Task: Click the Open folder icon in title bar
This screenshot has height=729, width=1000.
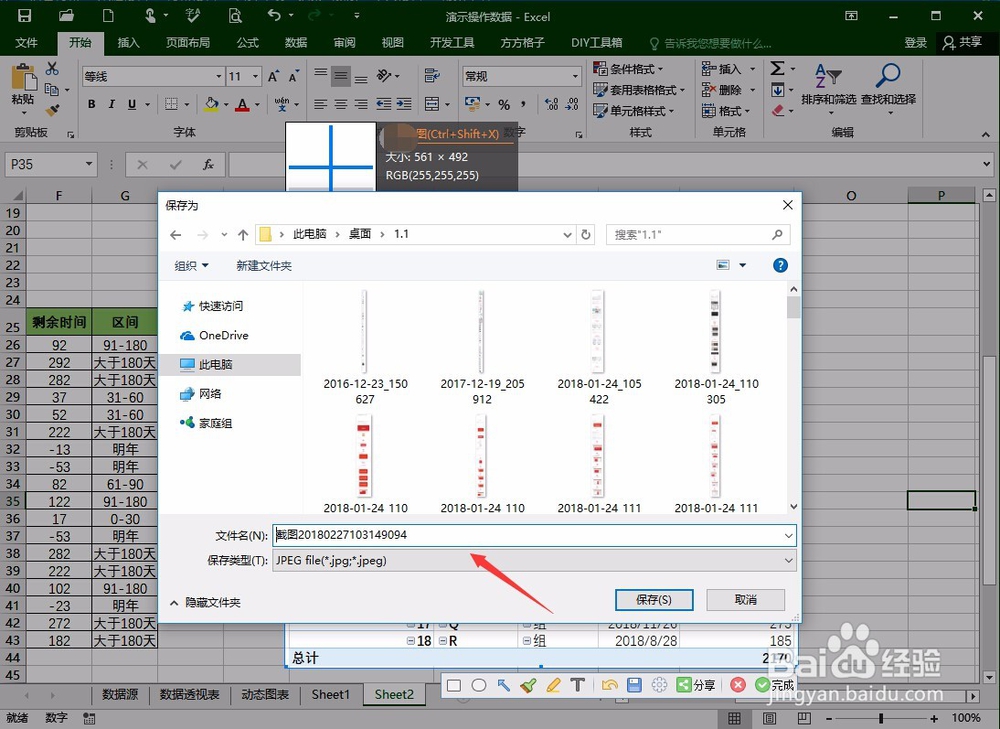Action: [x=66, y=15]
